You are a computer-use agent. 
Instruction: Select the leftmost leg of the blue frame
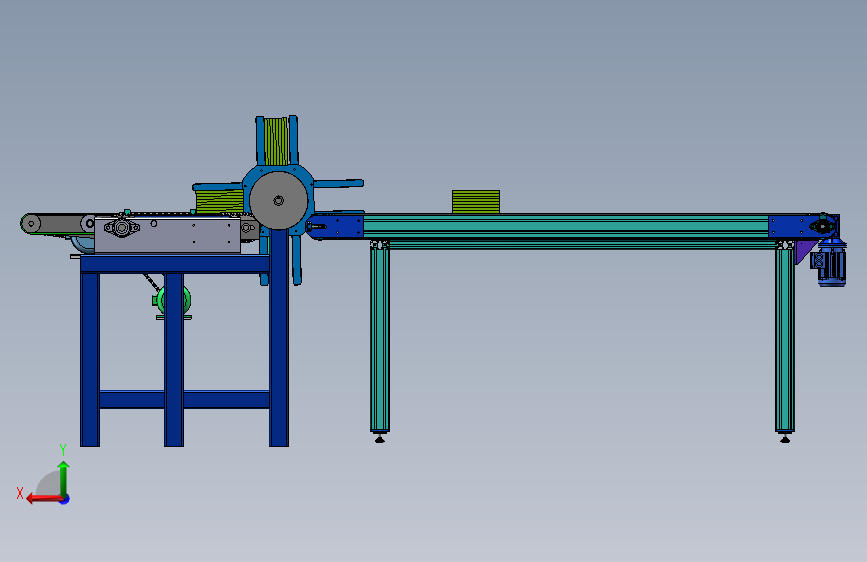click(90, 360)
